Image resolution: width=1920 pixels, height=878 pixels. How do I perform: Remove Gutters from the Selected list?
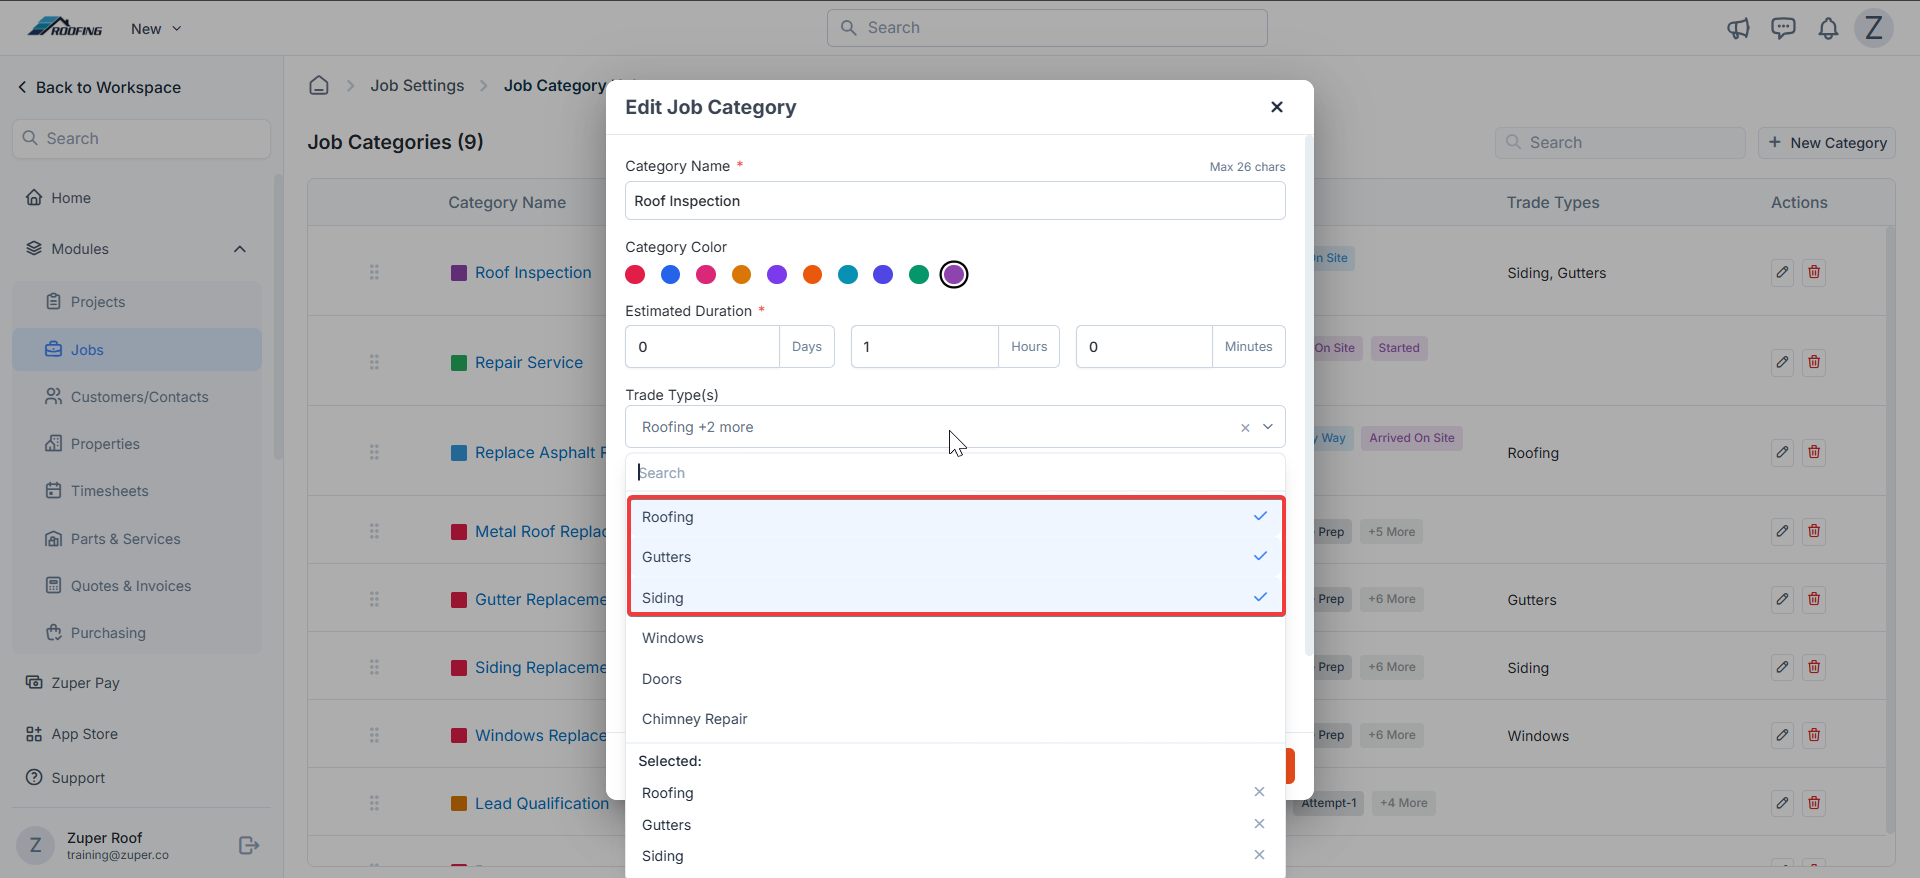tap(1259, 824)
